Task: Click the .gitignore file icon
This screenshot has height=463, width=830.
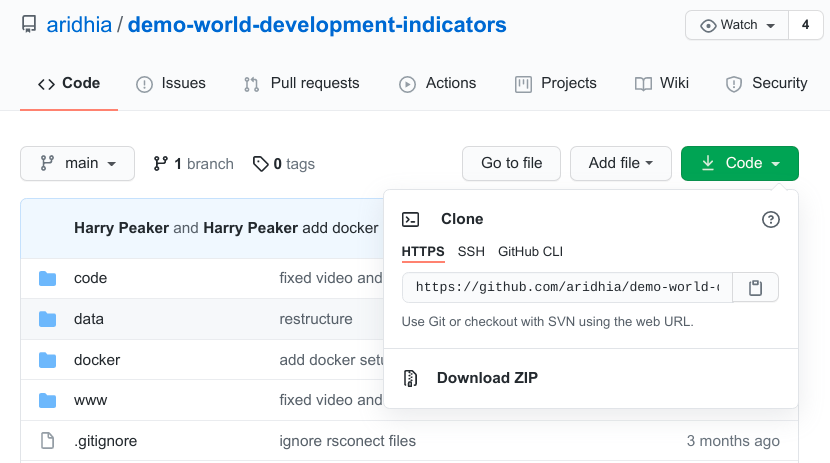Action: [x=47, y=441]
